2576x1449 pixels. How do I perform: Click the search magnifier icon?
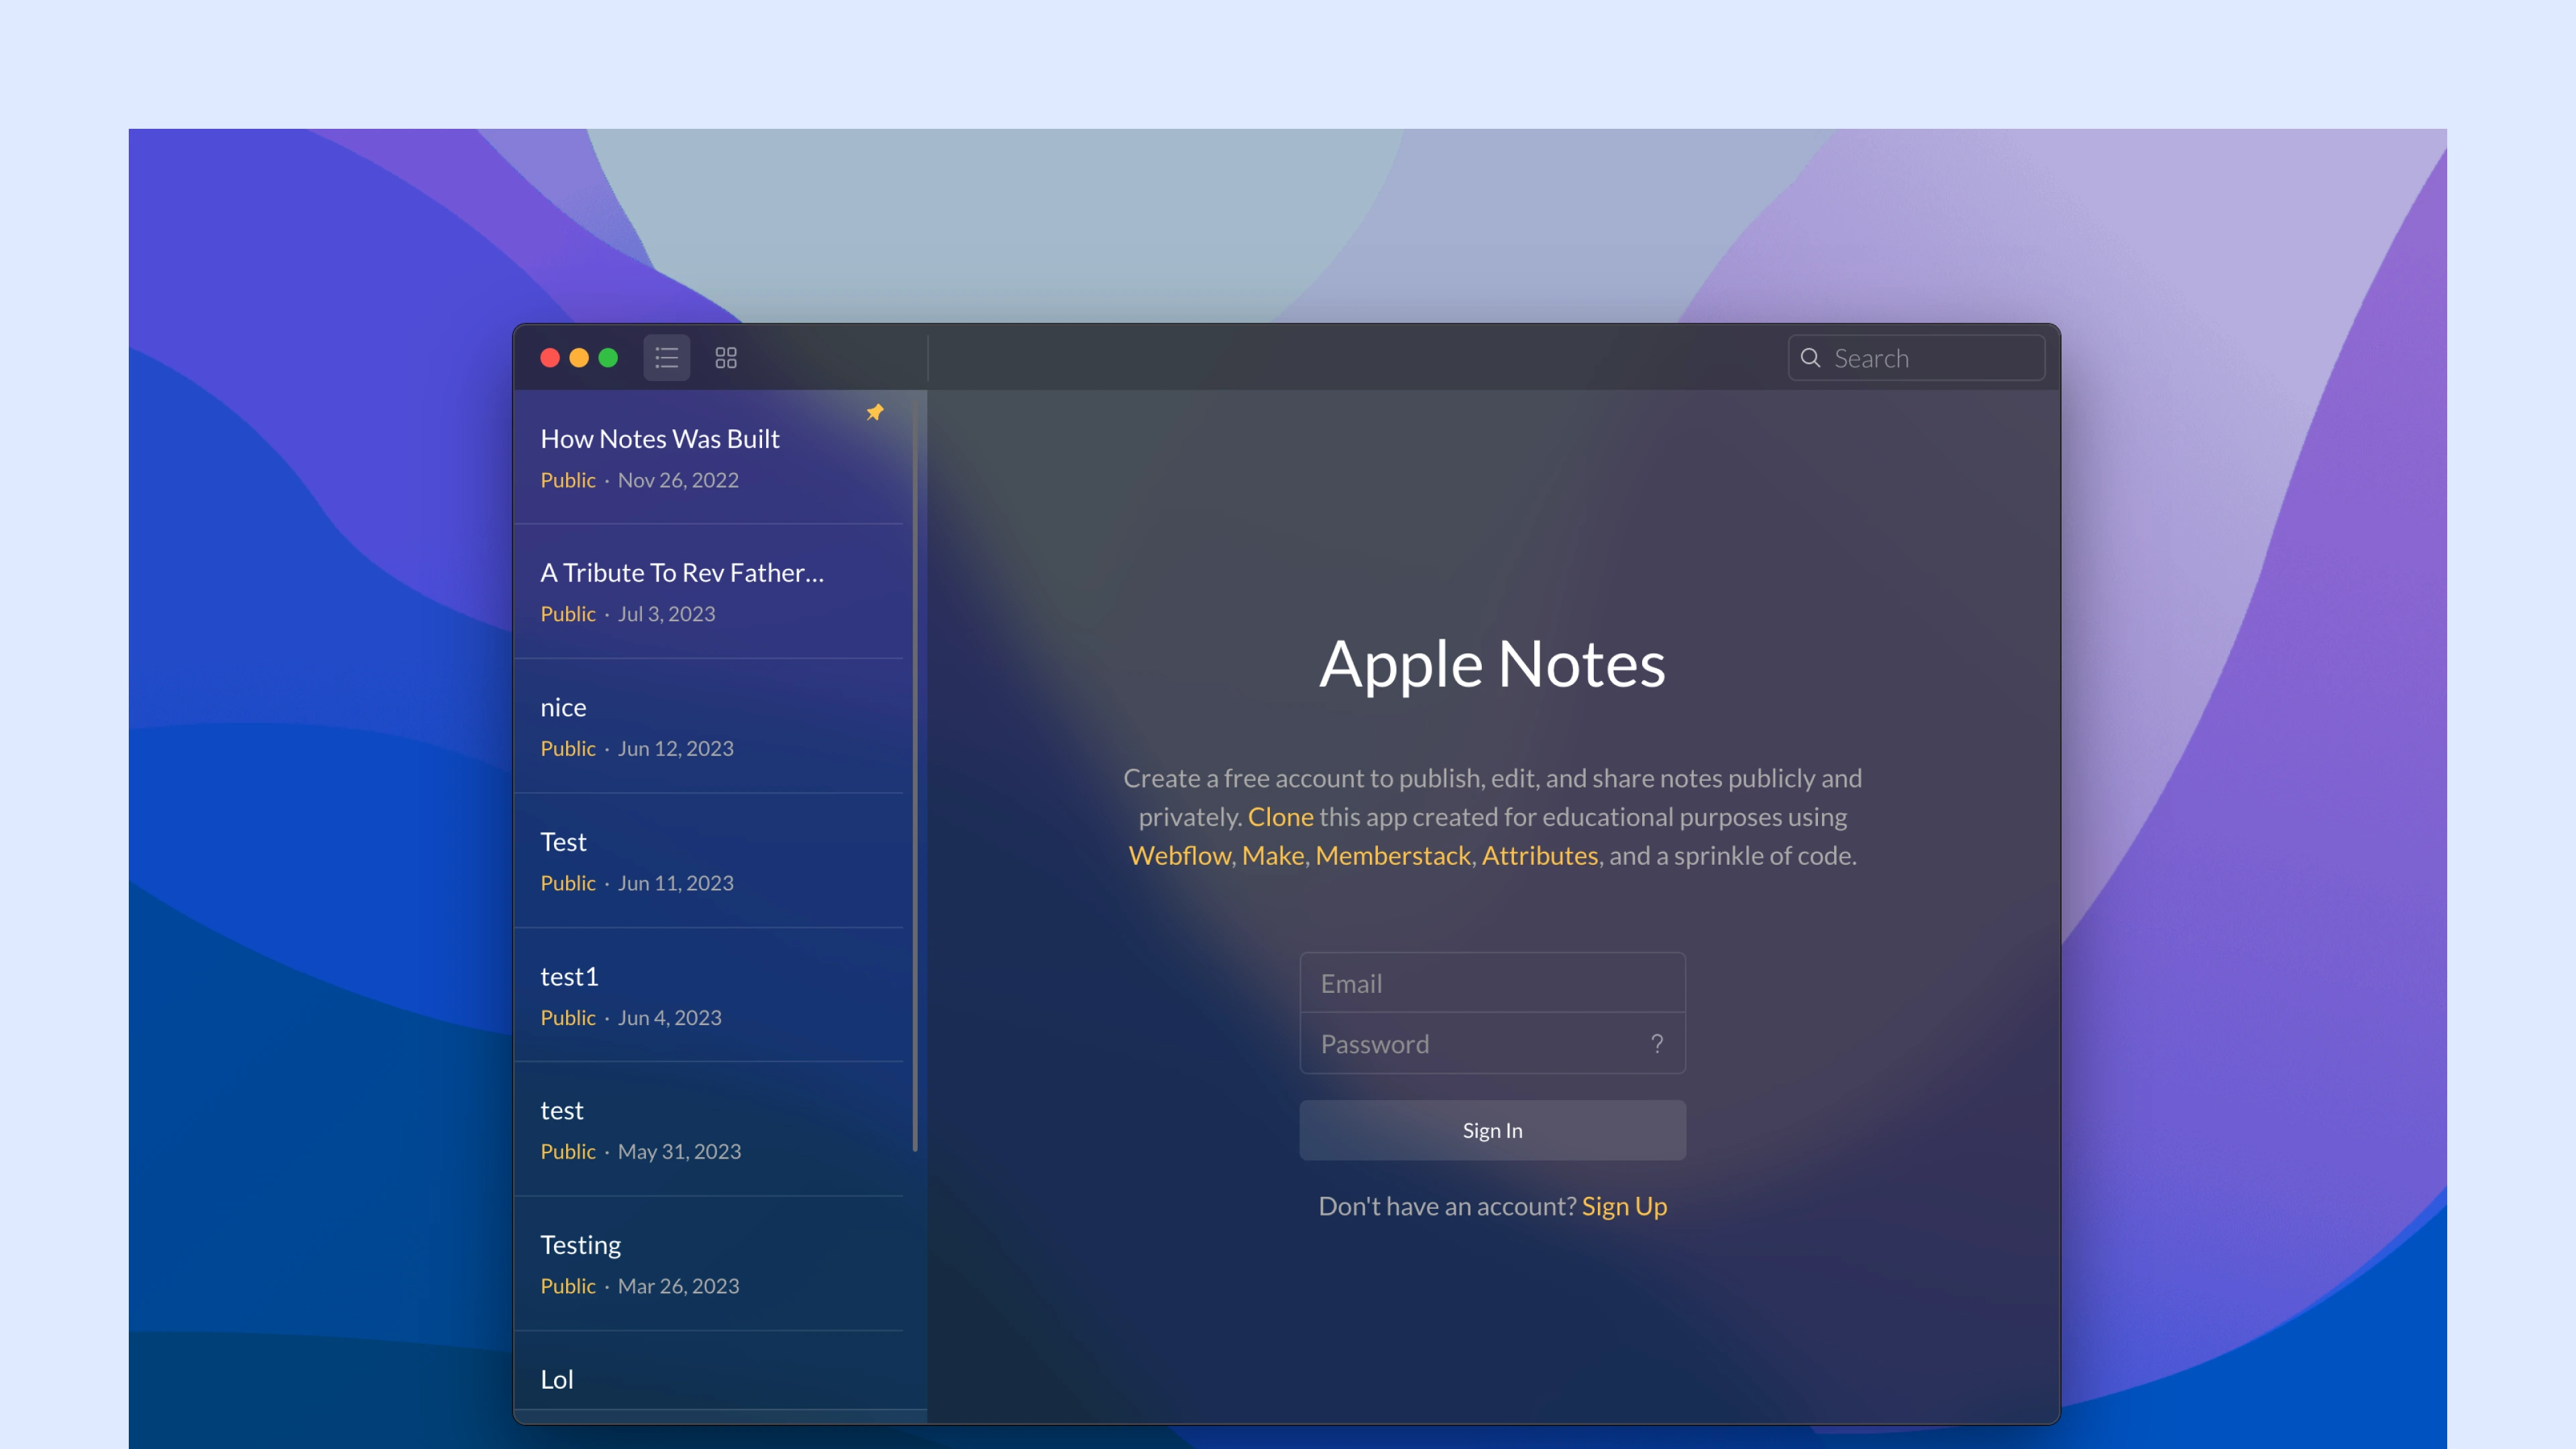1810,358
